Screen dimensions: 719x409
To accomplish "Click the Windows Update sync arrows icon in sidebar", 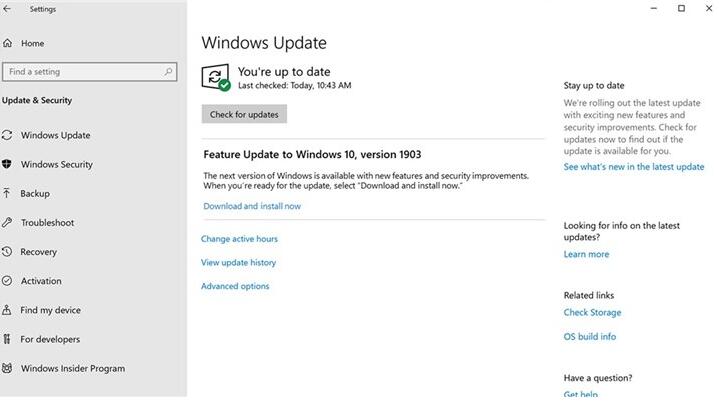I will pyautogui.click(x=7, y=135).
